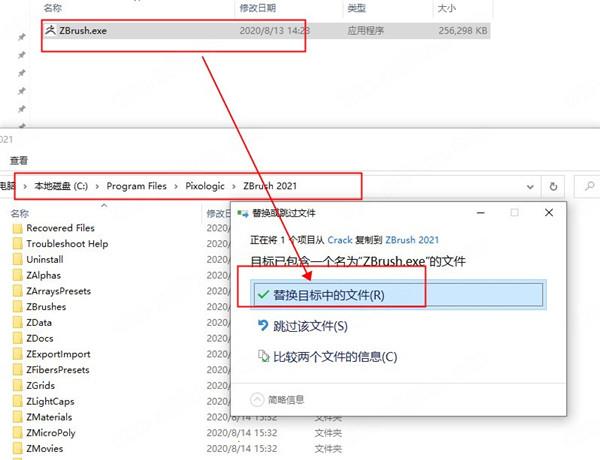
Task: Select the ZGrids folder
Action: [41, 385]
